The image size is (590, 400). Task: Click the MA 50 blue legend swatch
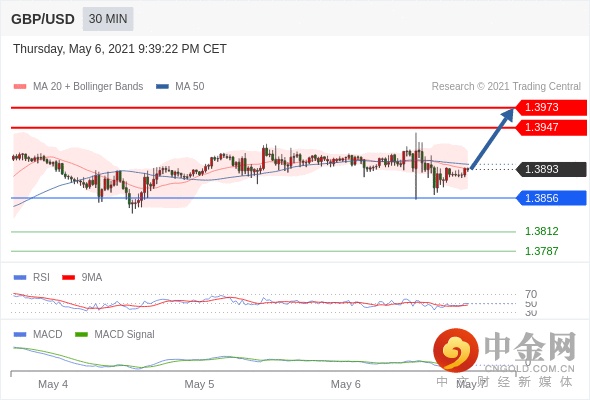[162, 87]
